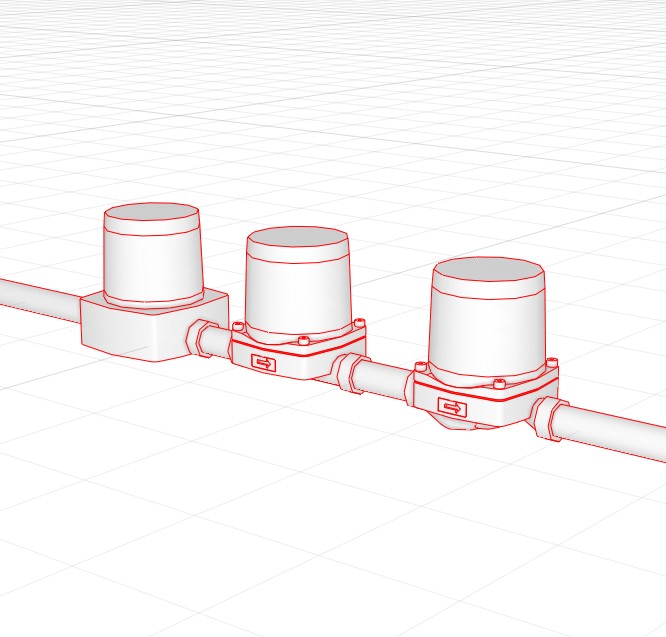Select the middle valve's cylindrical actuator
666x637 pixels.
click(x=298, y=285)
